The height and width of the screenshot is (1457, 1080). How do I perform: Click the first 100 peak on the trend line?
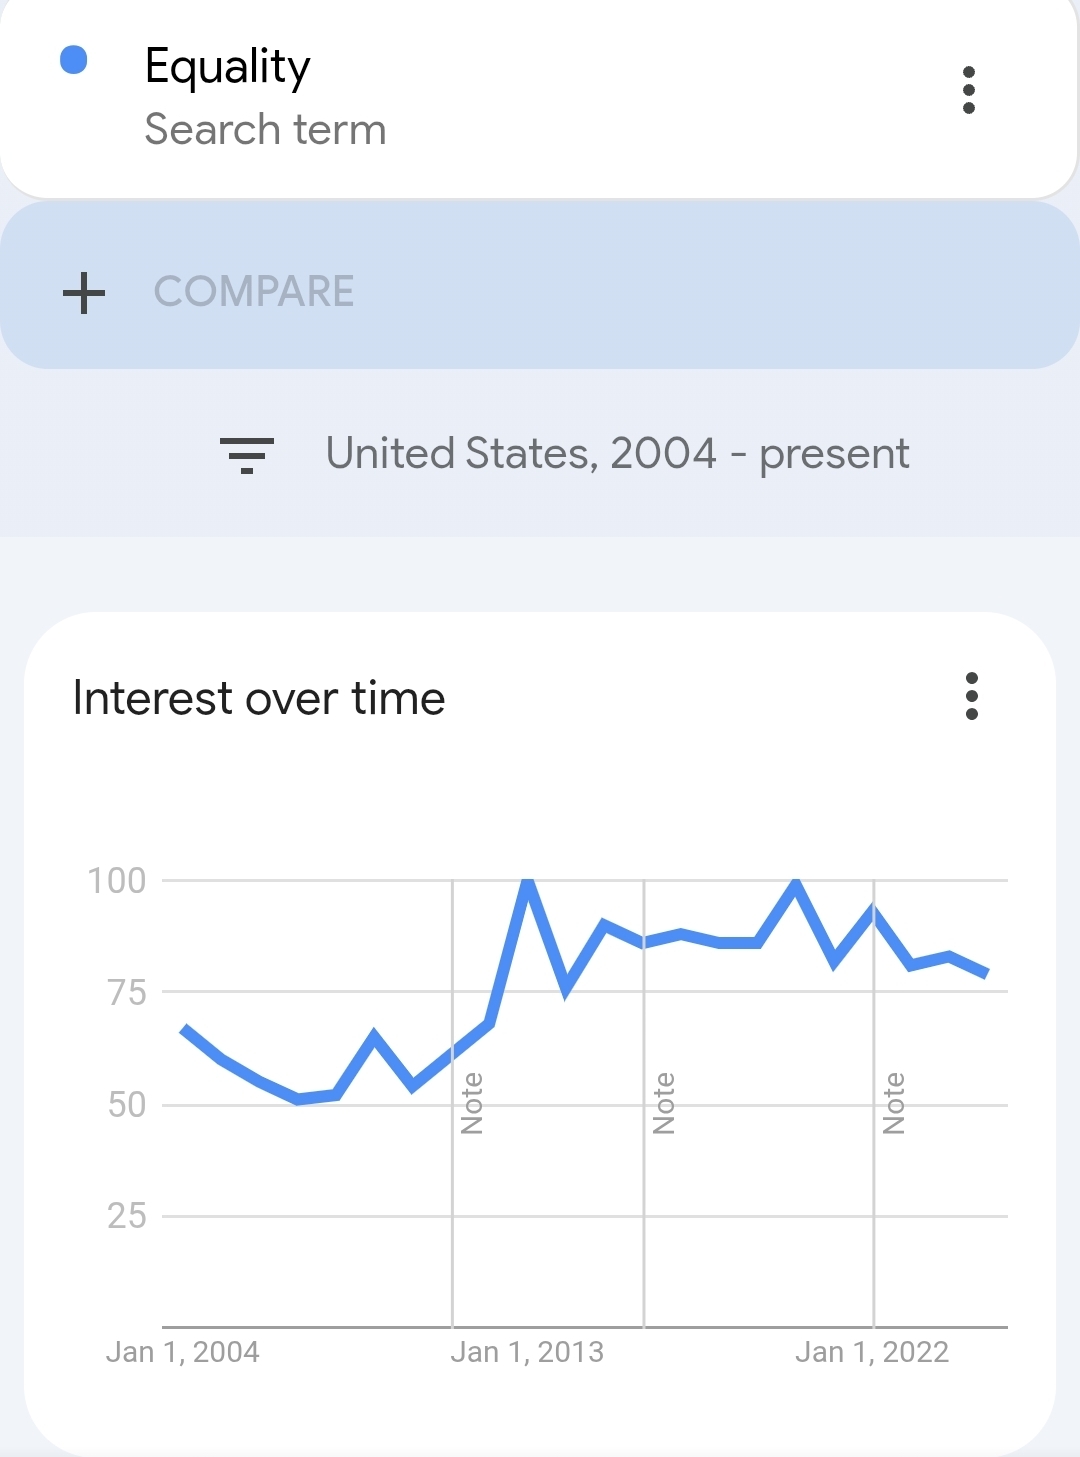tap(528, 882)
